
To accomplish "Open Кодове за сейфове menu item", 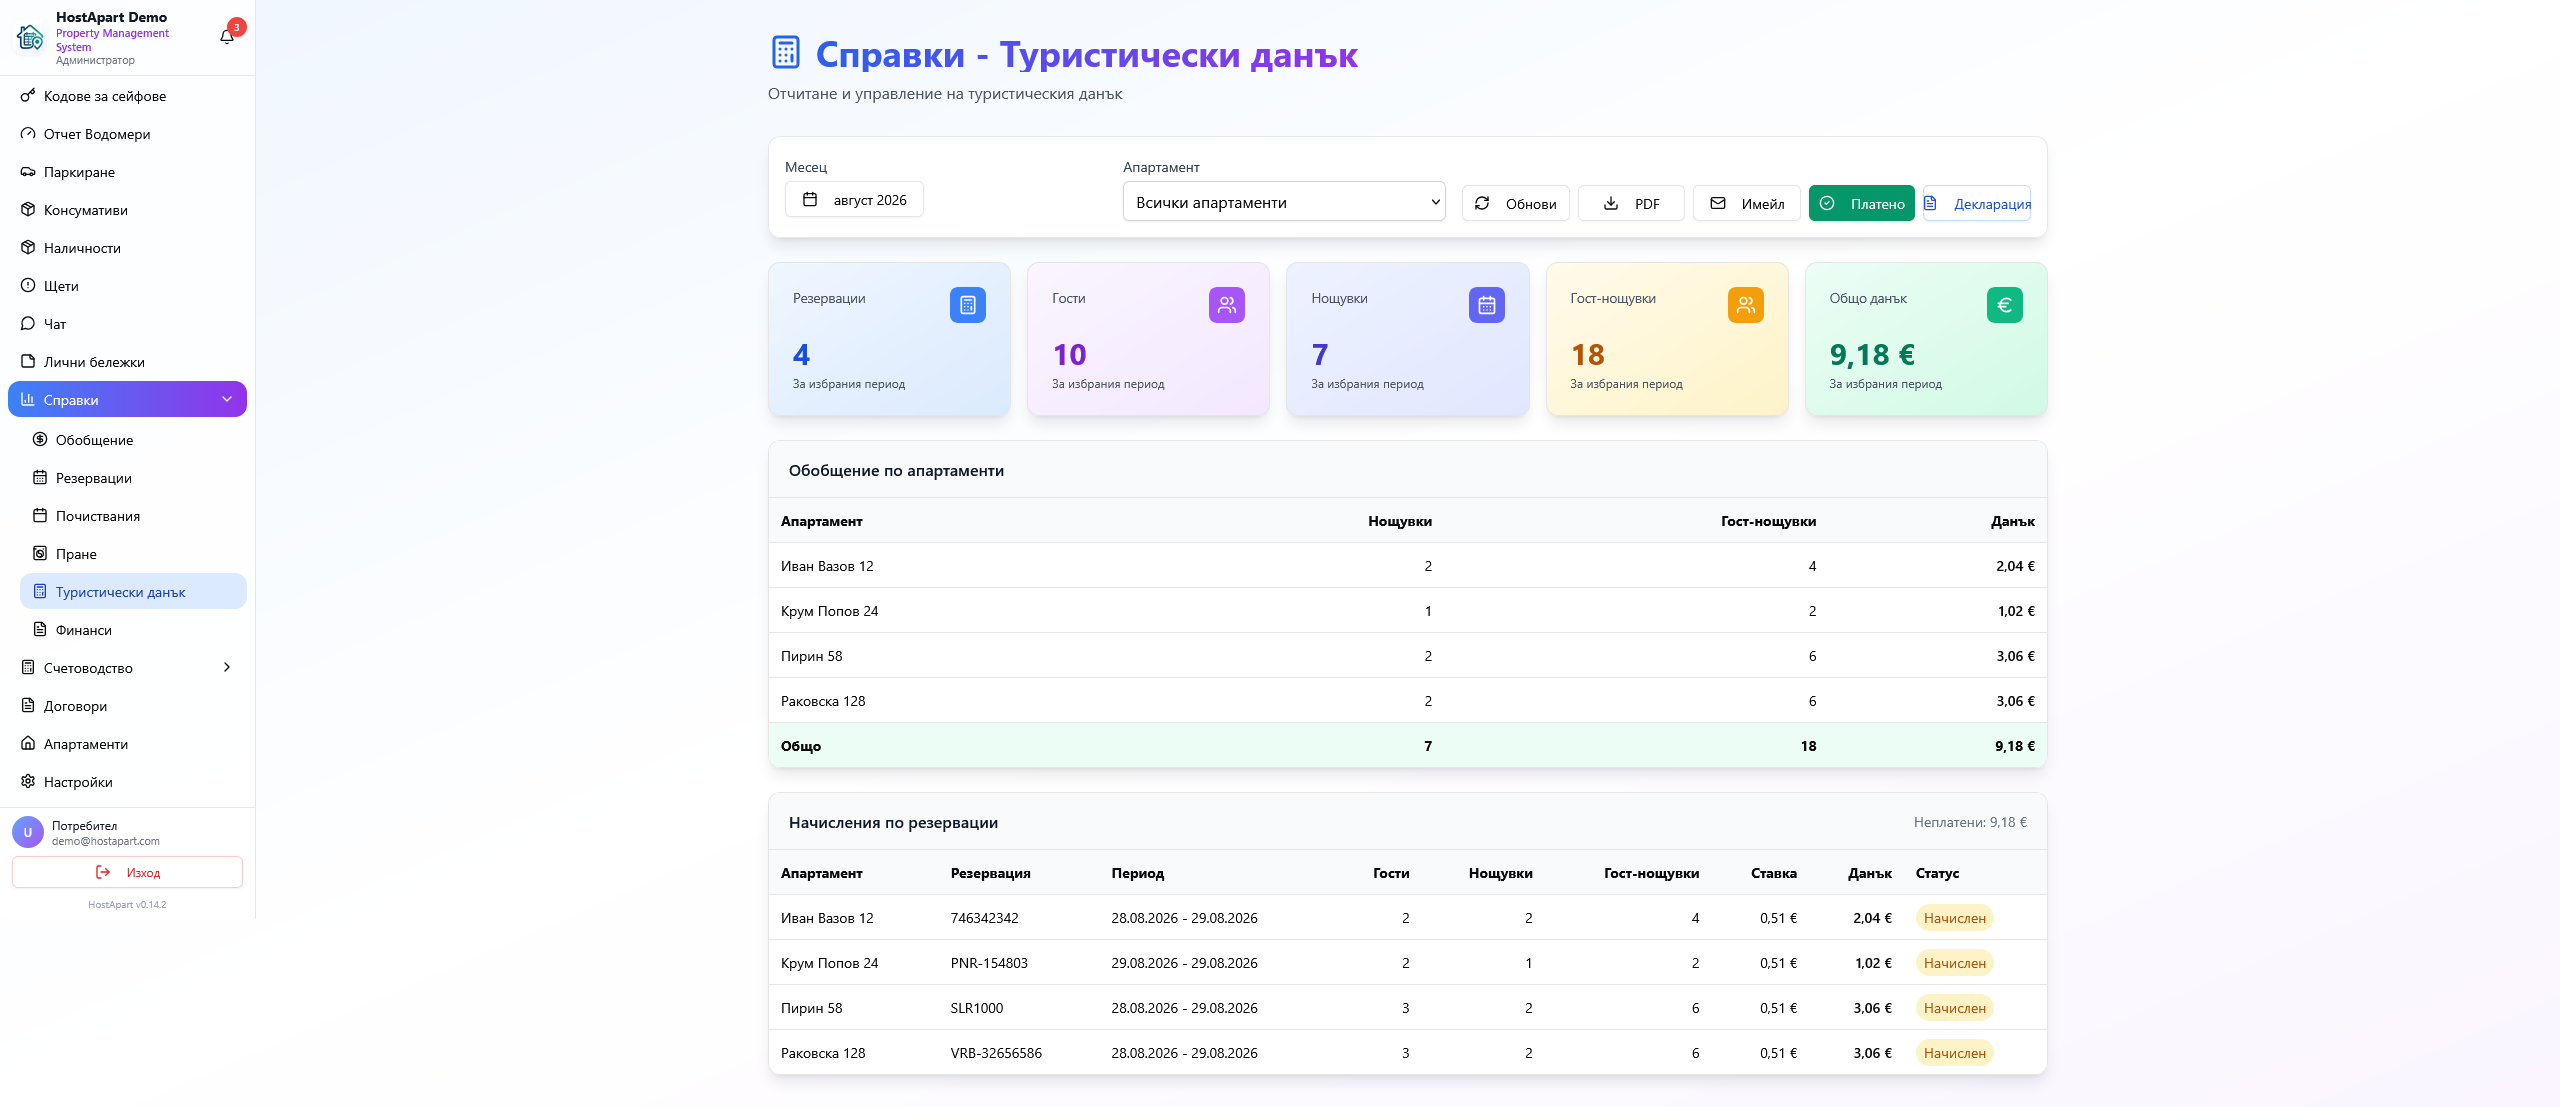I will coord(127,96).
